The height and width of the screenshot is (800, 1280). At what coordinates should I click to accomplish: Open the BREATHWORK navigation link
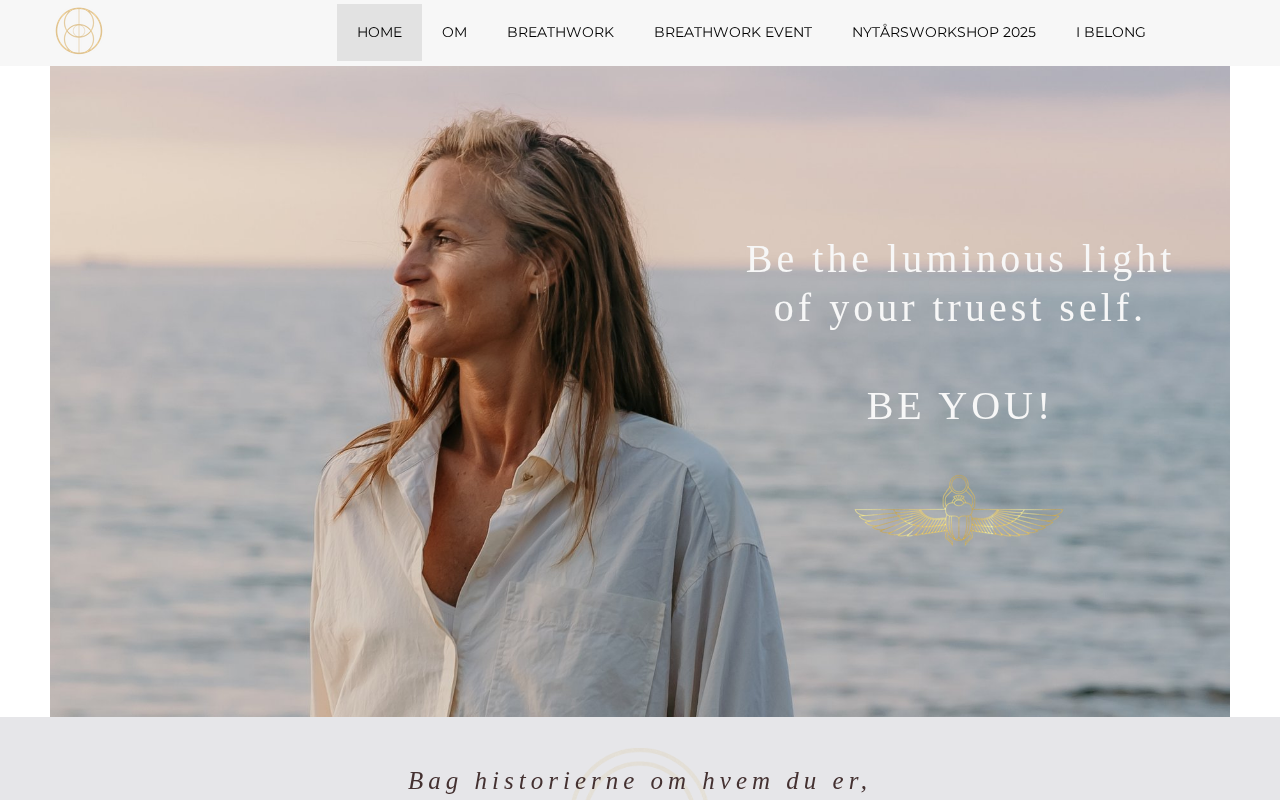[x=560, y=32]
